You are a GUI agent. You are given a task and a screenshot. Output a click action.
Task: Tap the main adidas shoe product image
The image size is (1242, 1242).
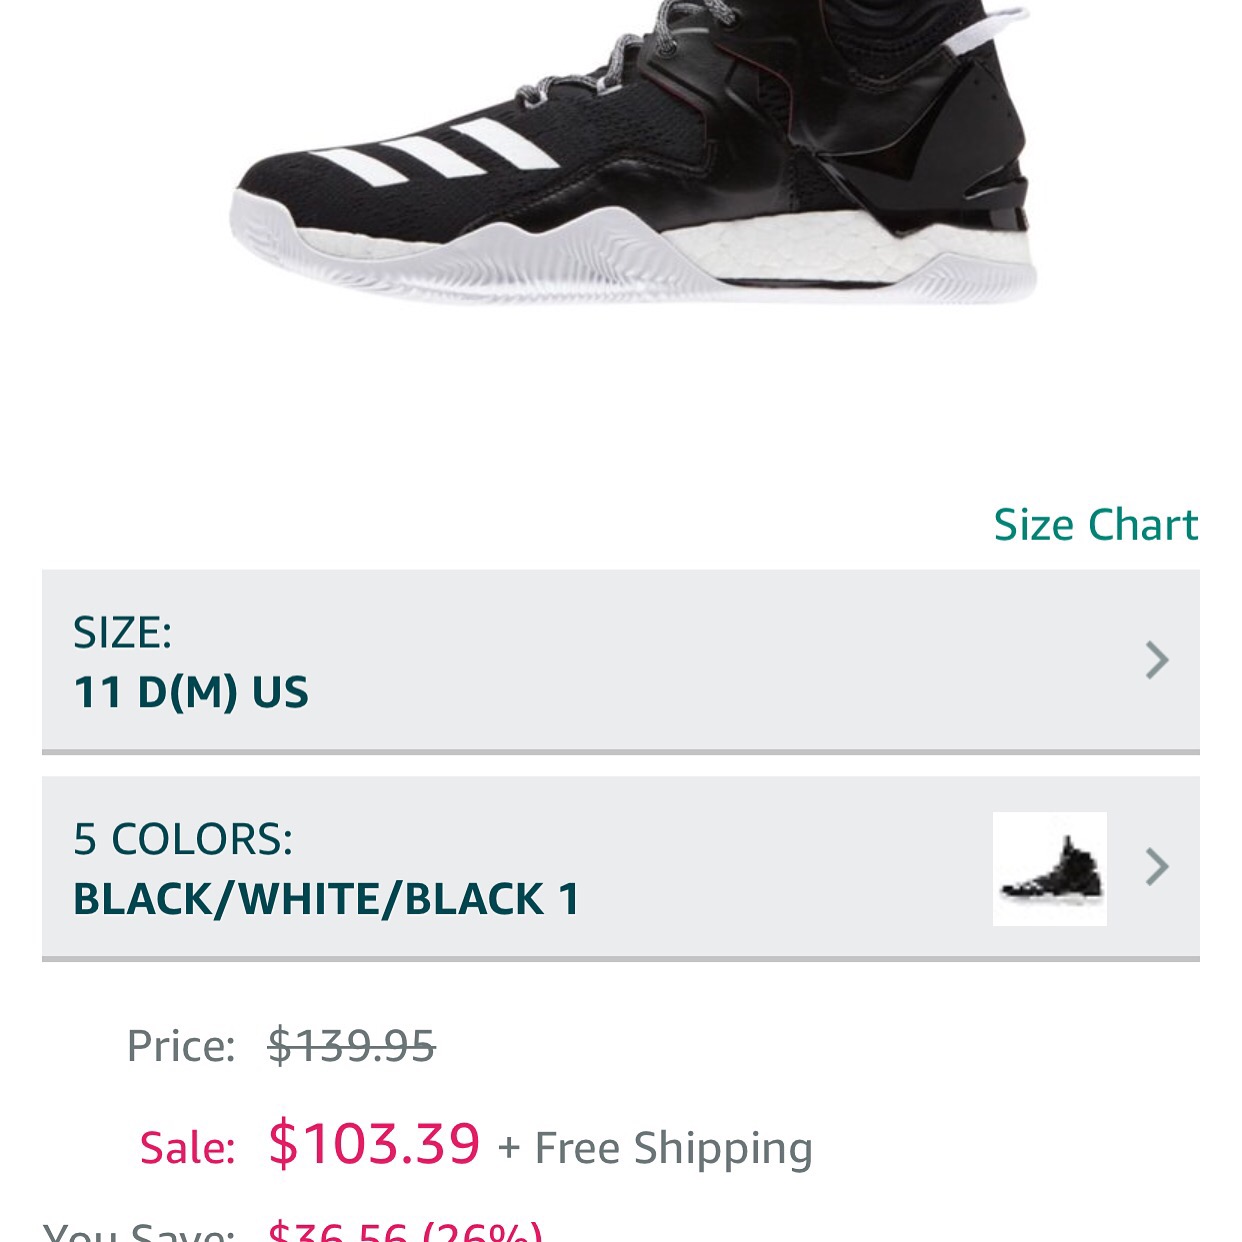633,152
